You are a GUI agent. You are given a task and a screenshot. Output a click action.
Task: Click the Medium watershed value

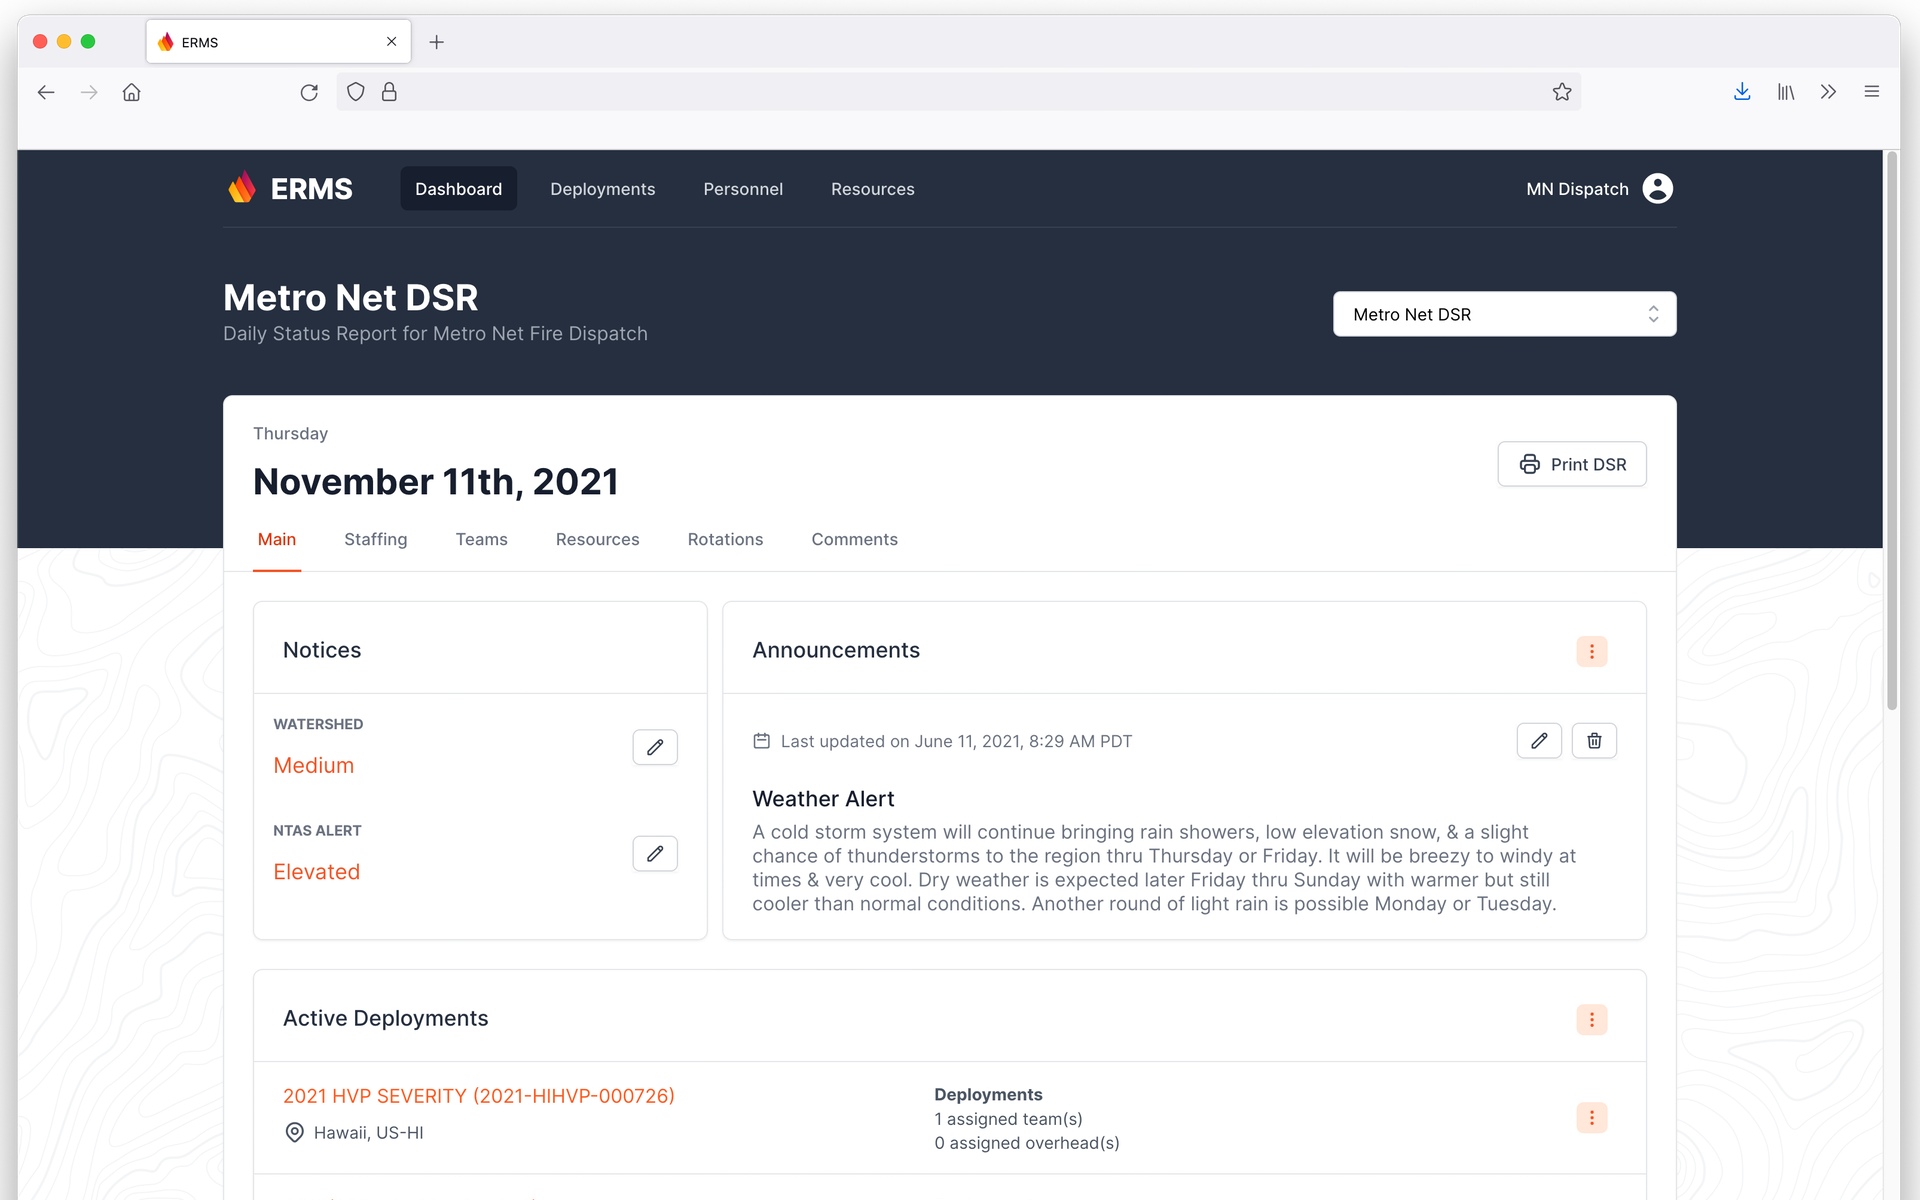click(314, 765)
